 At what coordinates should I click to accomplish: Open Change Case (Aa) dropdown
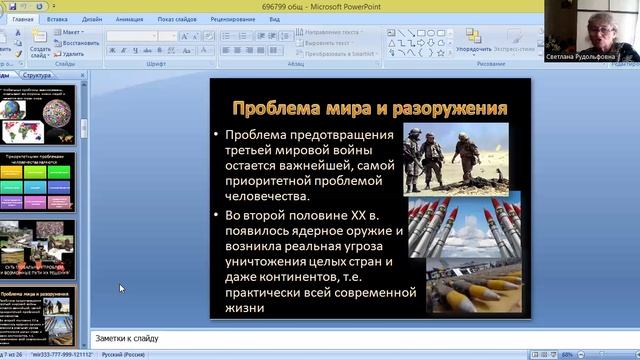coord(187,51)
